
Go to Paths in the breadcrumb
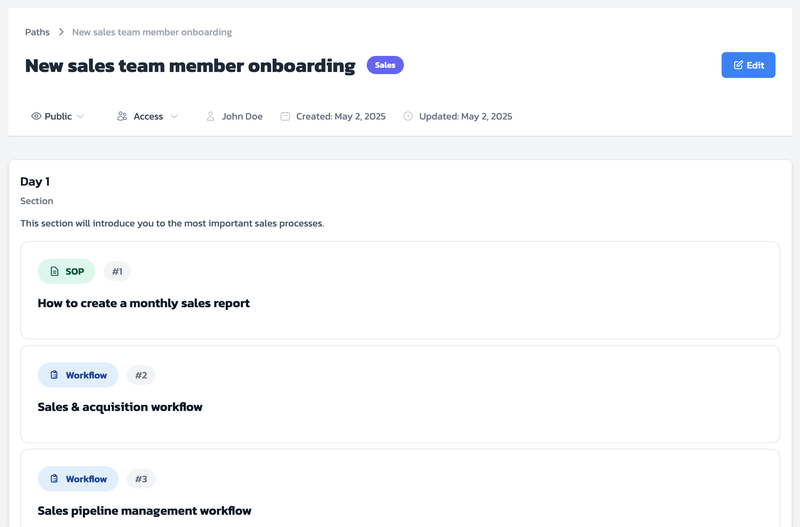[x=37, y=32]
